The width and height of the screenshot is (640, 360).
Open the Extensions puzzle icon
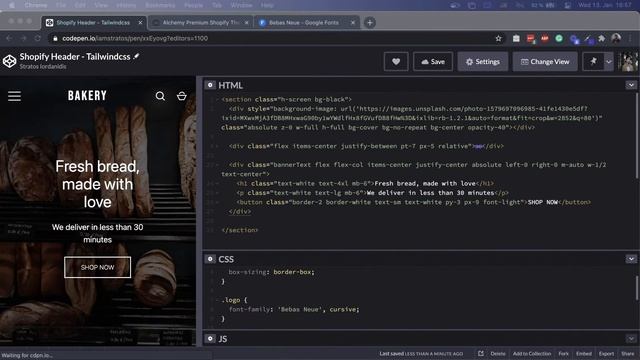click(602, 38)
